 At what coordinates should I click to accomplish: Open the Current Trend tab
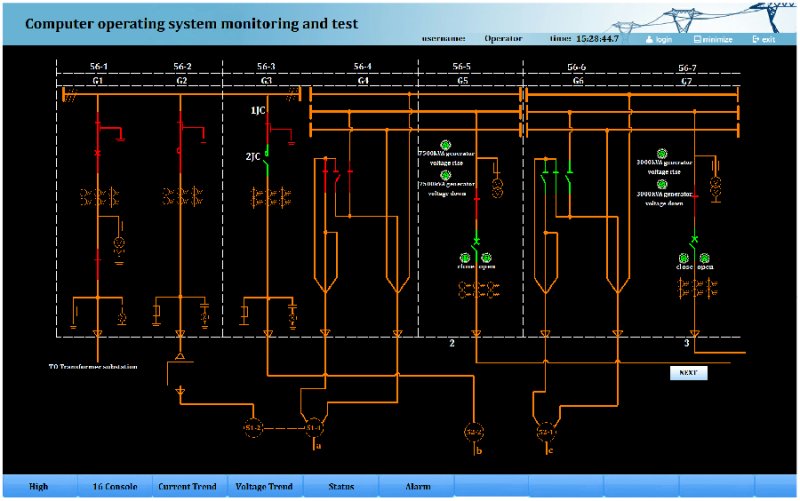187,486
